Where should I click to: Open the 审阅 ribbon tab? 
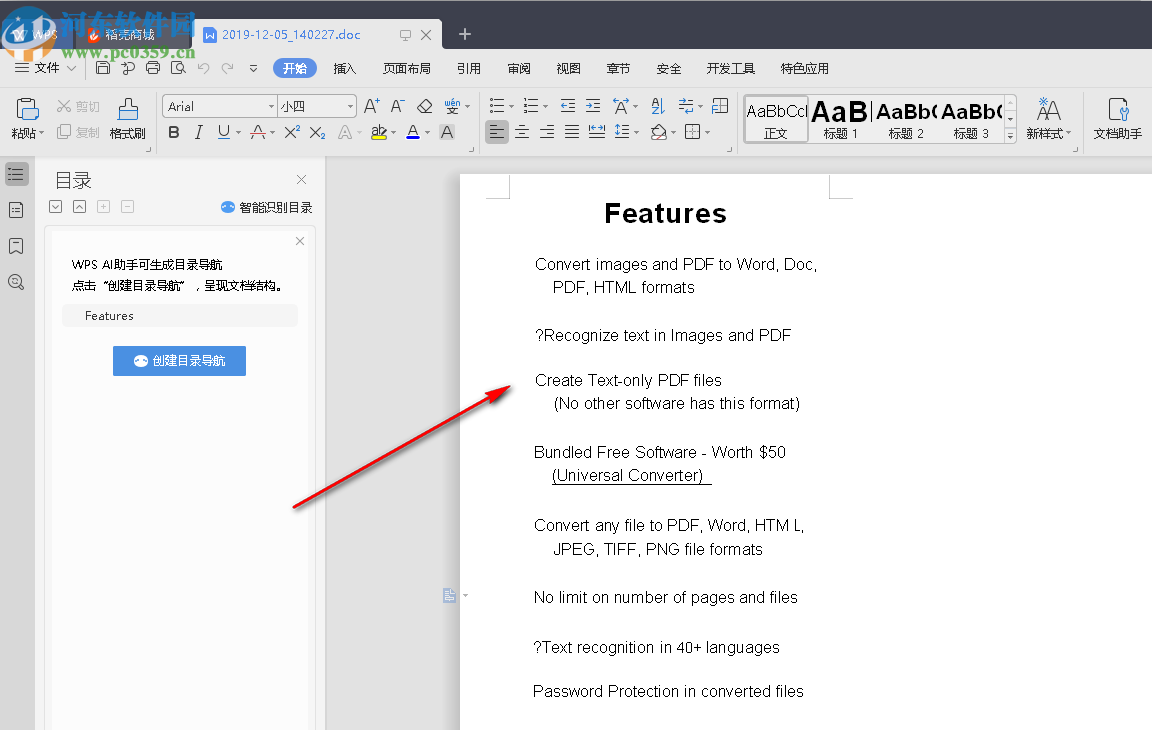[518, 68]
